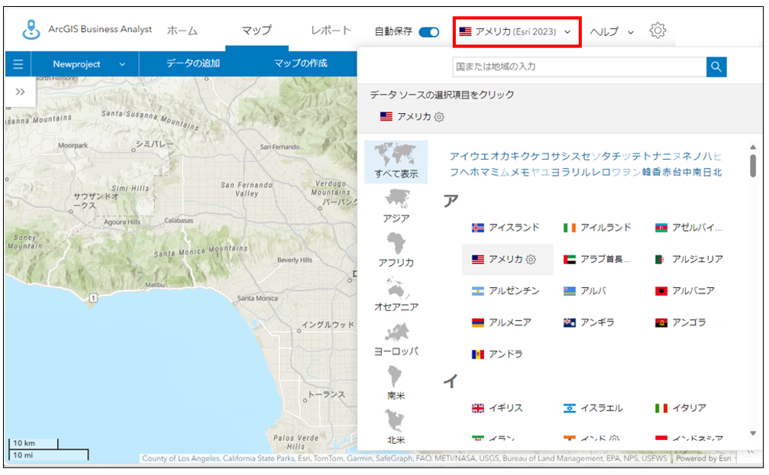Click the map scale bar showing 10 km
The width and height of the screenshot is (769, 475).
33,443
